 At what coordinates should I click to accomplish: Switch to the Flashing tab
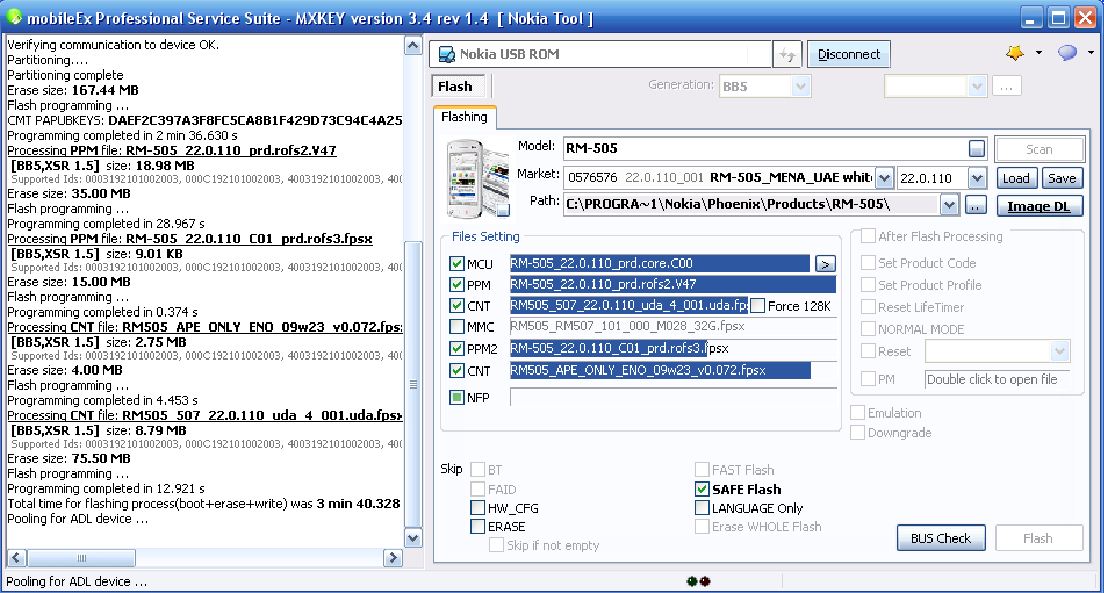tap(465, 117)
